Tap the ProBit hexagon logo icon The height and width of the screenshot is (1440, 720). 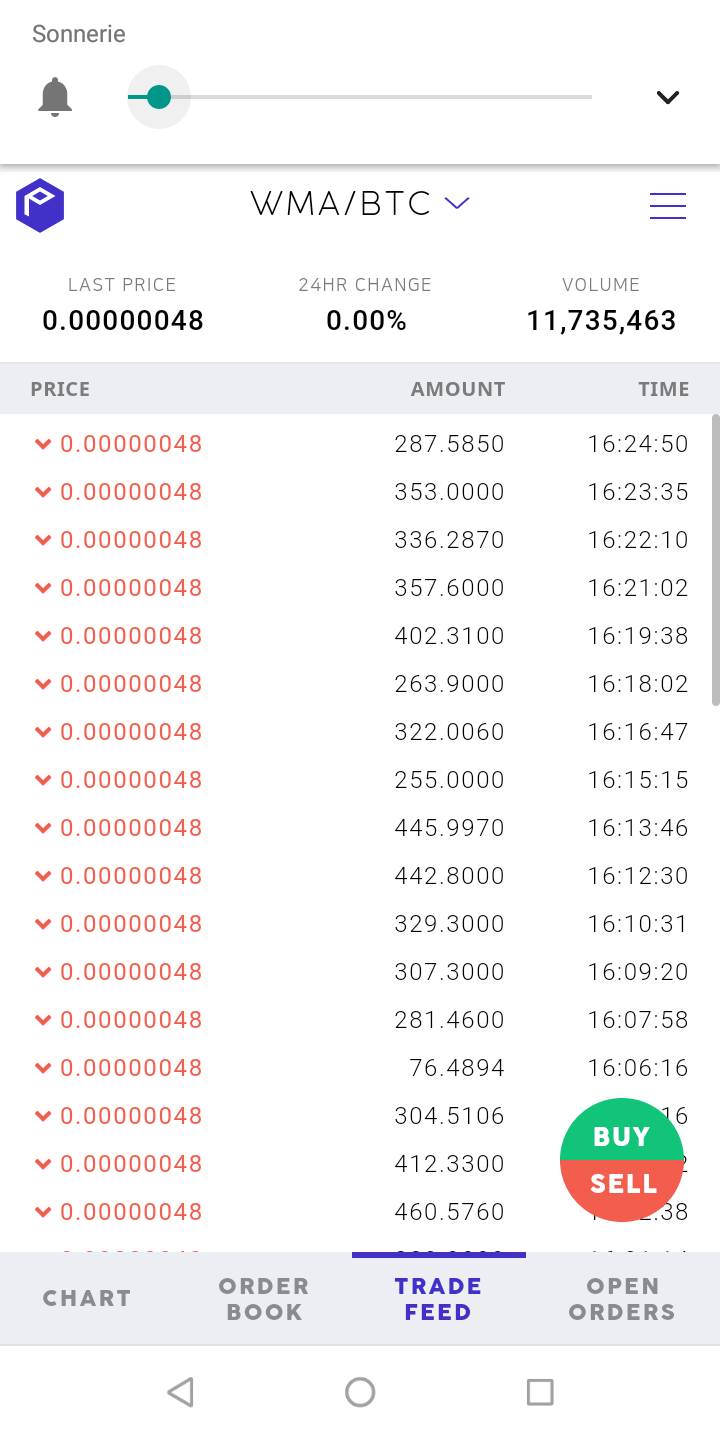(x=40, y=206)
